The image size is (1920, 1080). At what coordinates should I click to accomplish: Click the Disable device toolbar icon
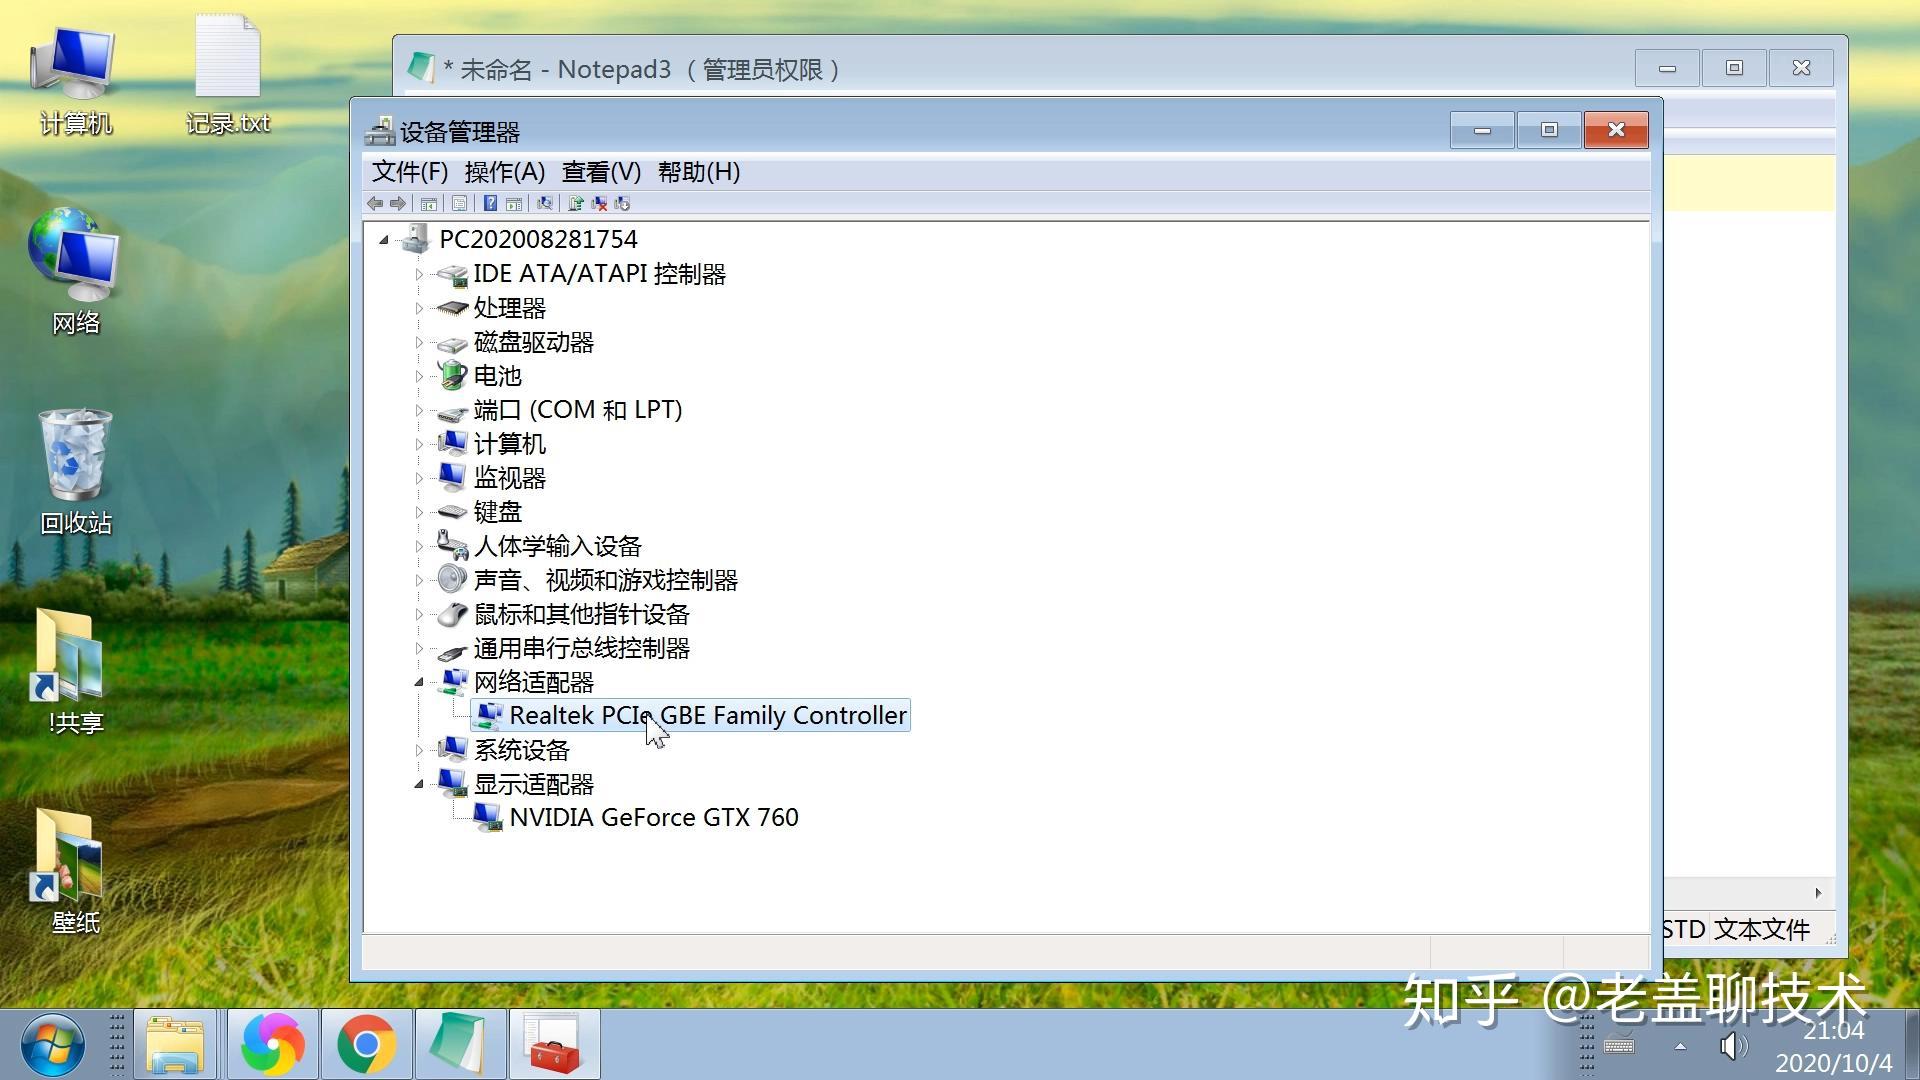point(622,204)
